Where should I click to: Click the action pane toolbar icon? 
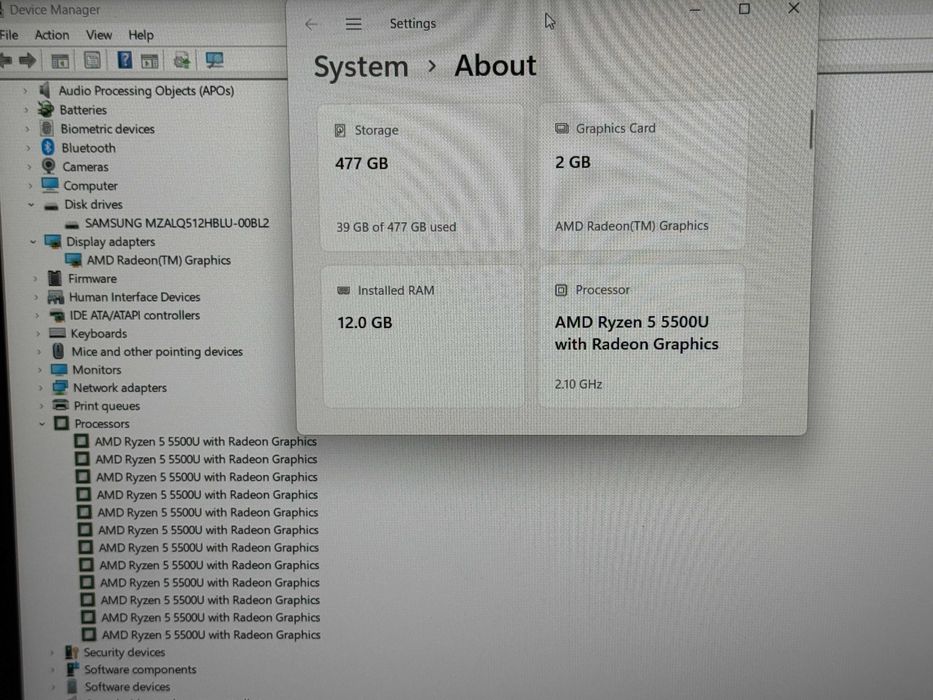click(x=149, y=61)
